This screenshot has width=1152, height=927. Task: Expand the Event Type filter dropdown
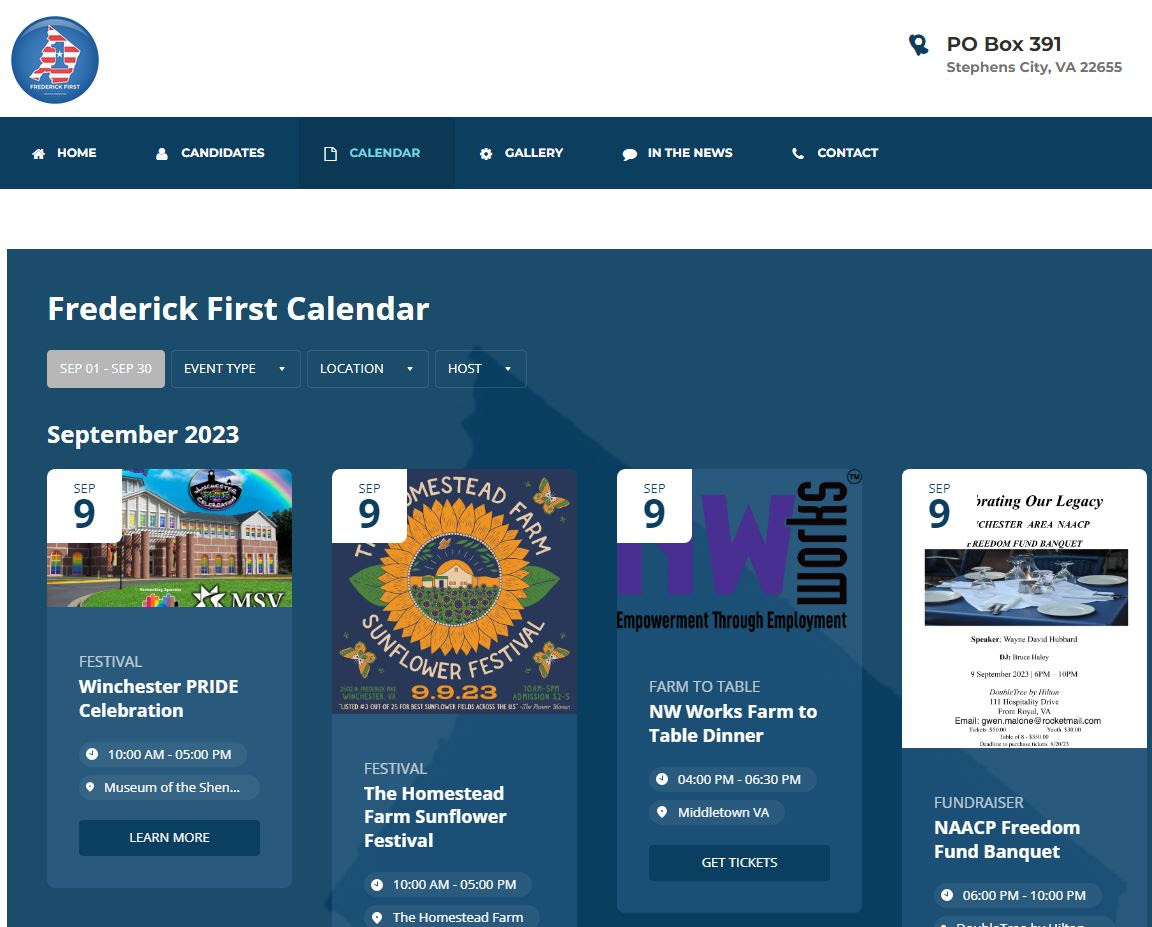coord(235,369)
